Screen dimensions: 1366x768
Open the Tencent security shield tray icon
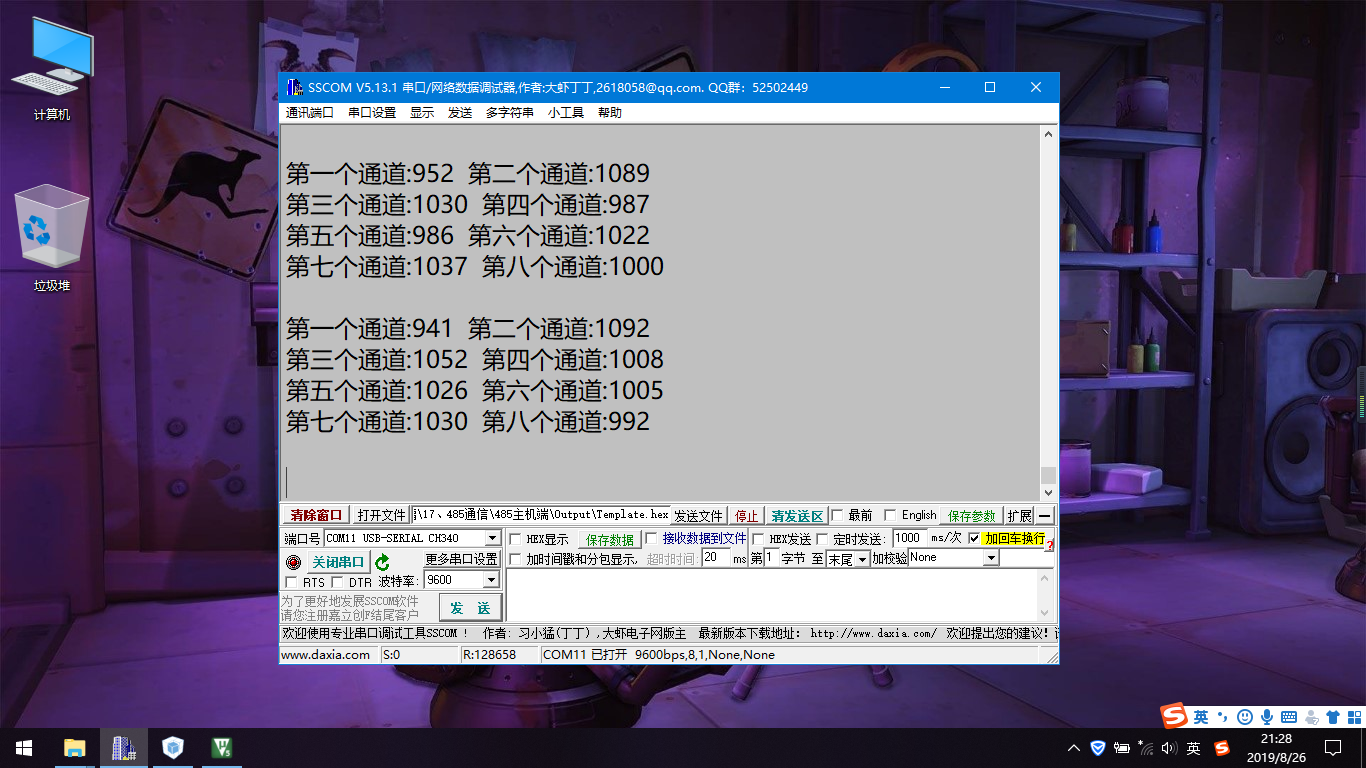pyautogui.click(x=1098, y=748)
